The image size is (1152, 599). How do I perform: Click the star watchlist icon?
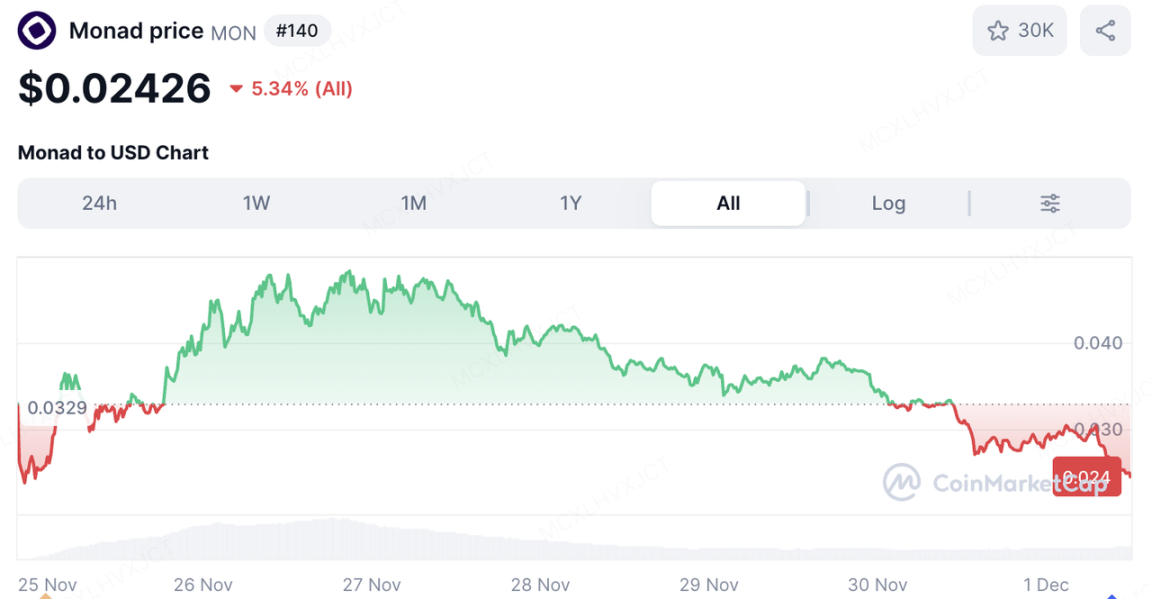(x=998, y=31)
